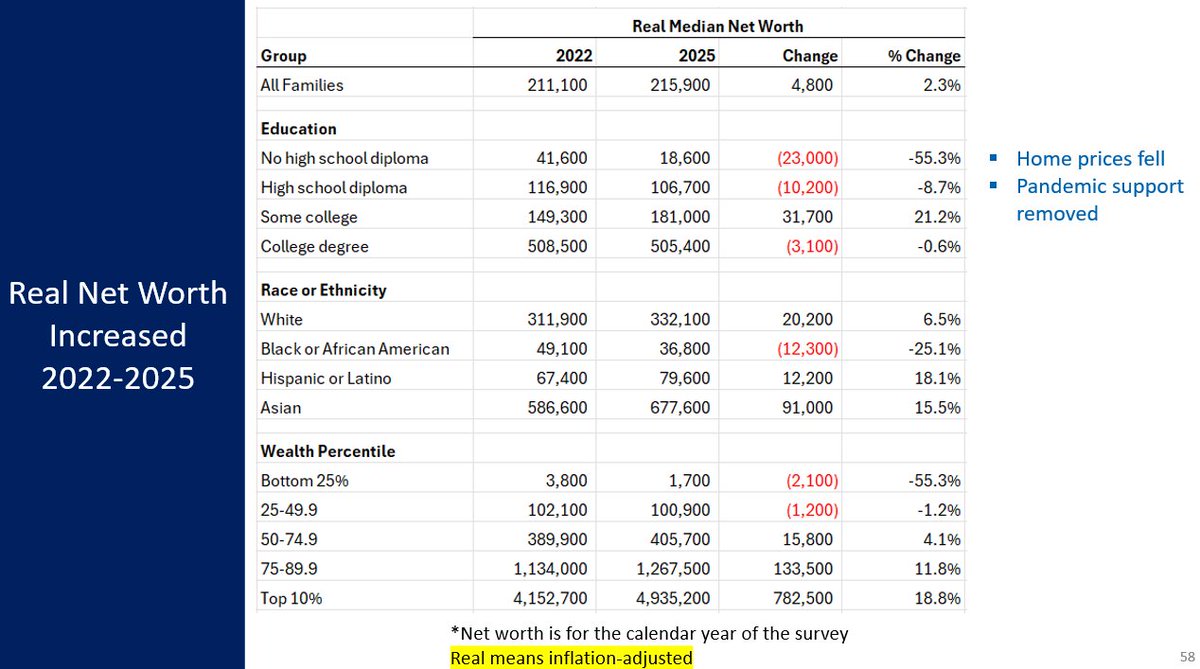The height and width of the screenshot is (669, 1200).
Task: Select the College degree 2022 value 508,500
Action: tap(559, 246)
